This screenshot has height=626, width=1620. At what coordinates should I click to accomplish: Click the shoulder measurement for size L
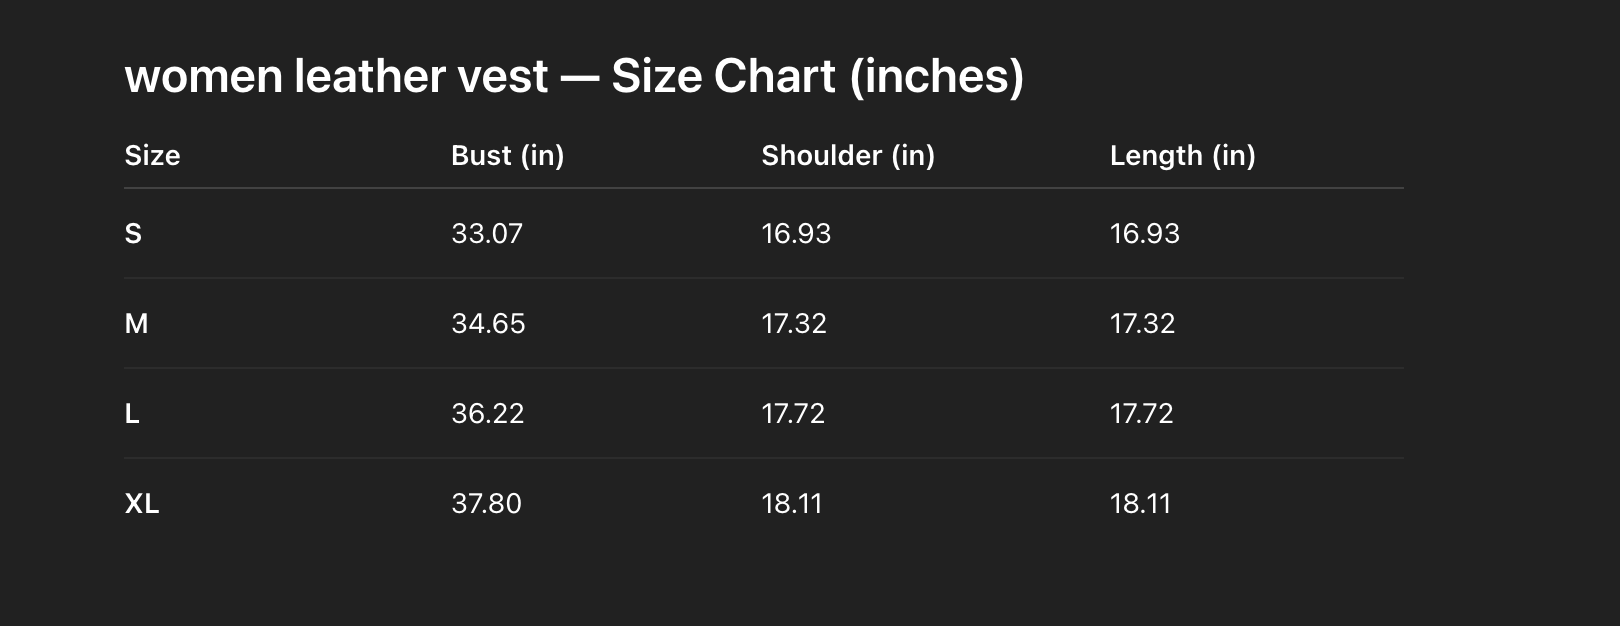tap(793, 414)
